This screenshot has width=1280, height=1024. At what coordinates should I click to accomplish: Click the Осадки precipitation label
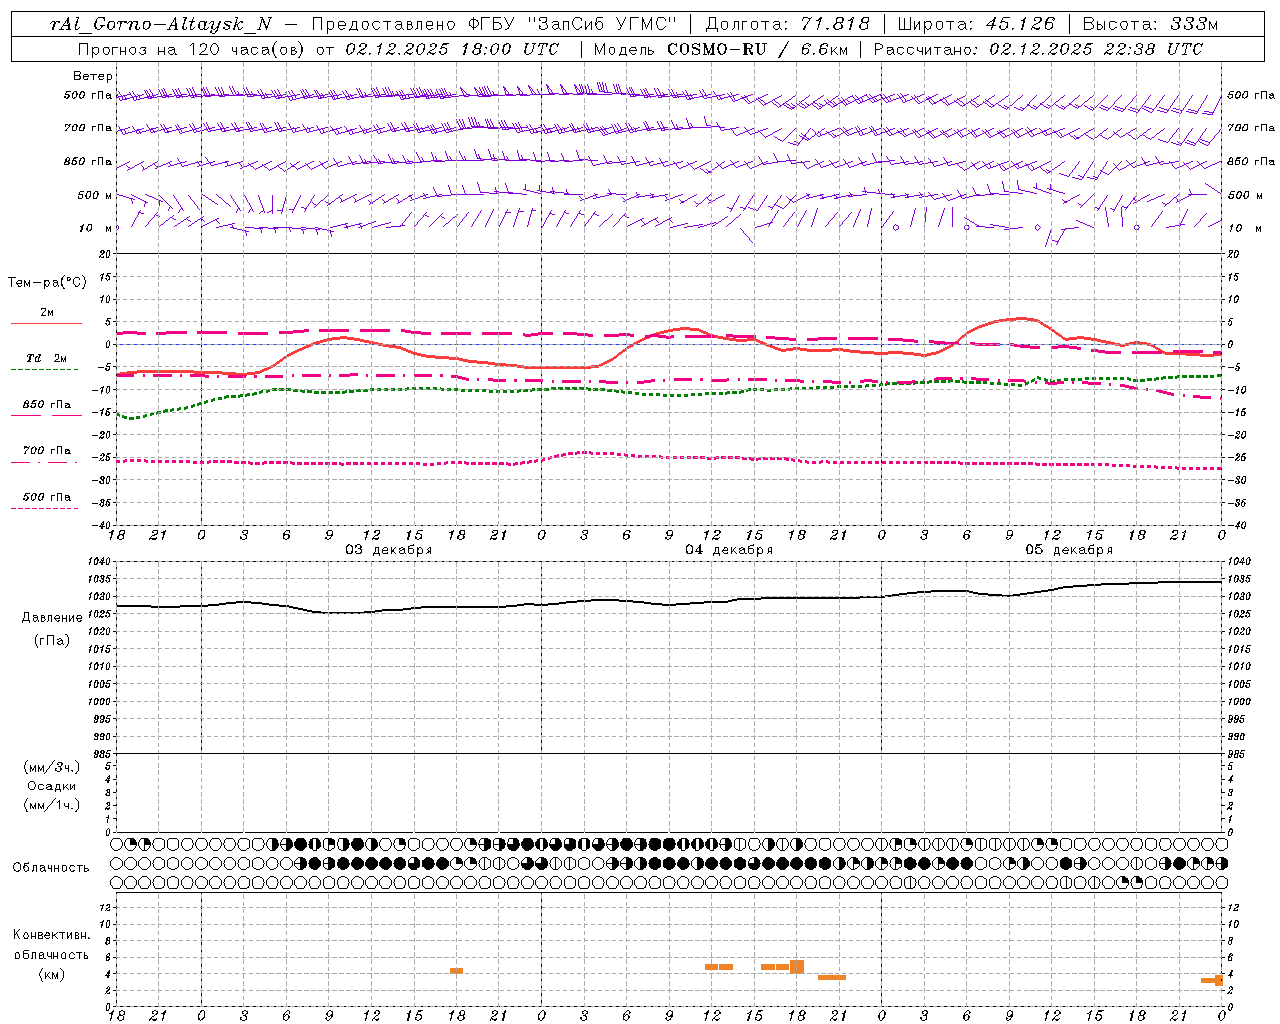pyautogui.click(x=52, y=786)
